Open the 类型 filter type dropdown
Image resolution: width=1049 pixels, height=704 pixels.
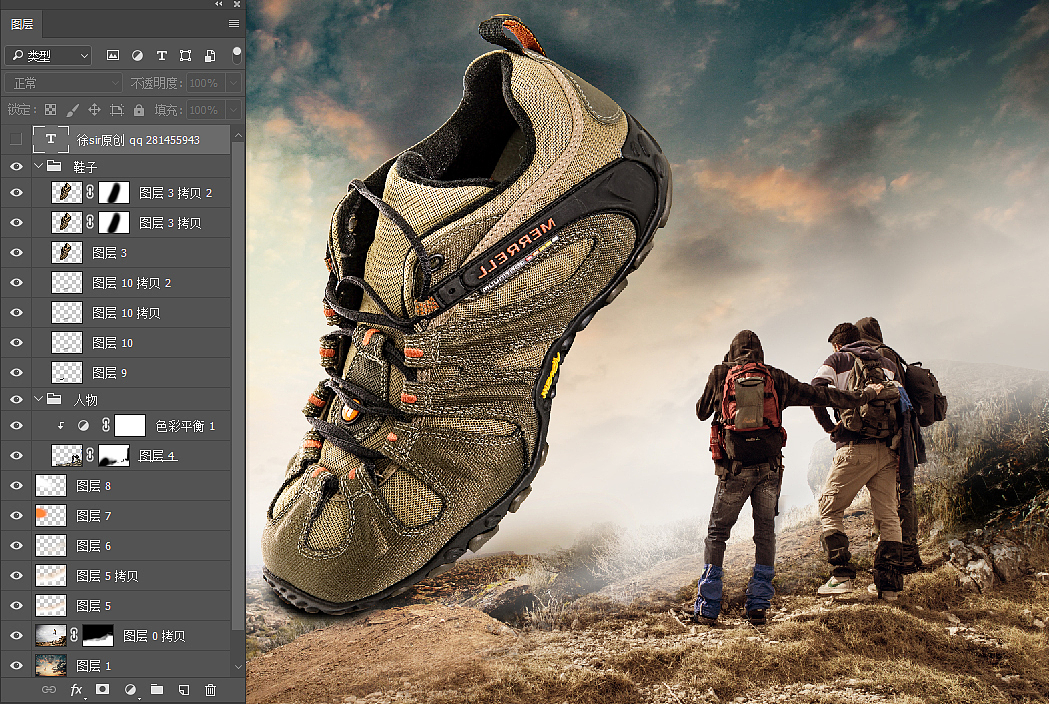[x=48, y=56]
